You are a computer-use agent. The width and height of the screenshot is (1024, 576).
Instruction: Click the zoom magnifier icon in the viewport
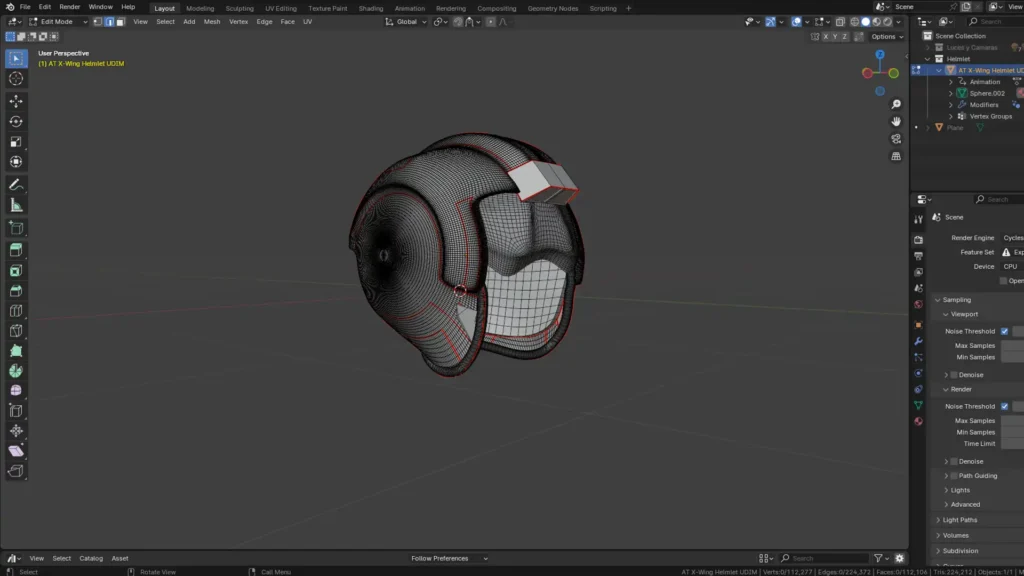(x=896, y=104)
